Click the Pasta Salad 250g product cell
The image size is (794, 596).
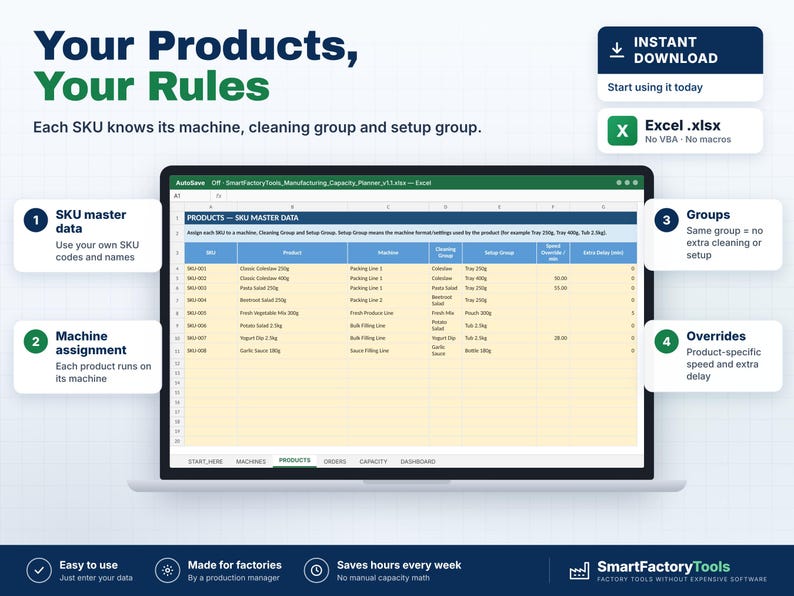point(292,288)
